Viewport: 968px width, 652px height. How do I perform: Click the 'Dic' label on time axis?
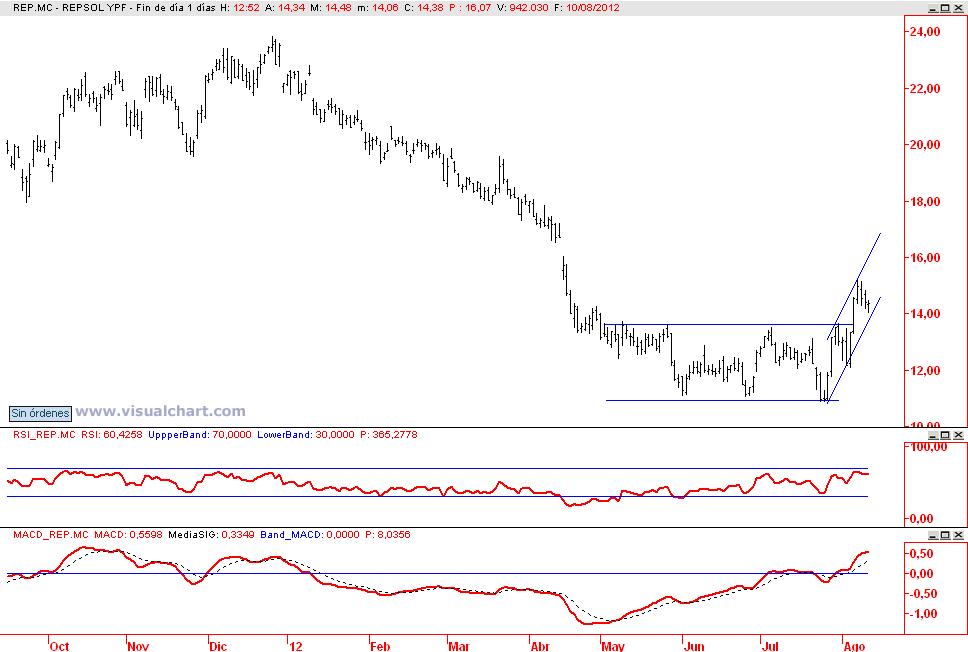coord(218,646)
